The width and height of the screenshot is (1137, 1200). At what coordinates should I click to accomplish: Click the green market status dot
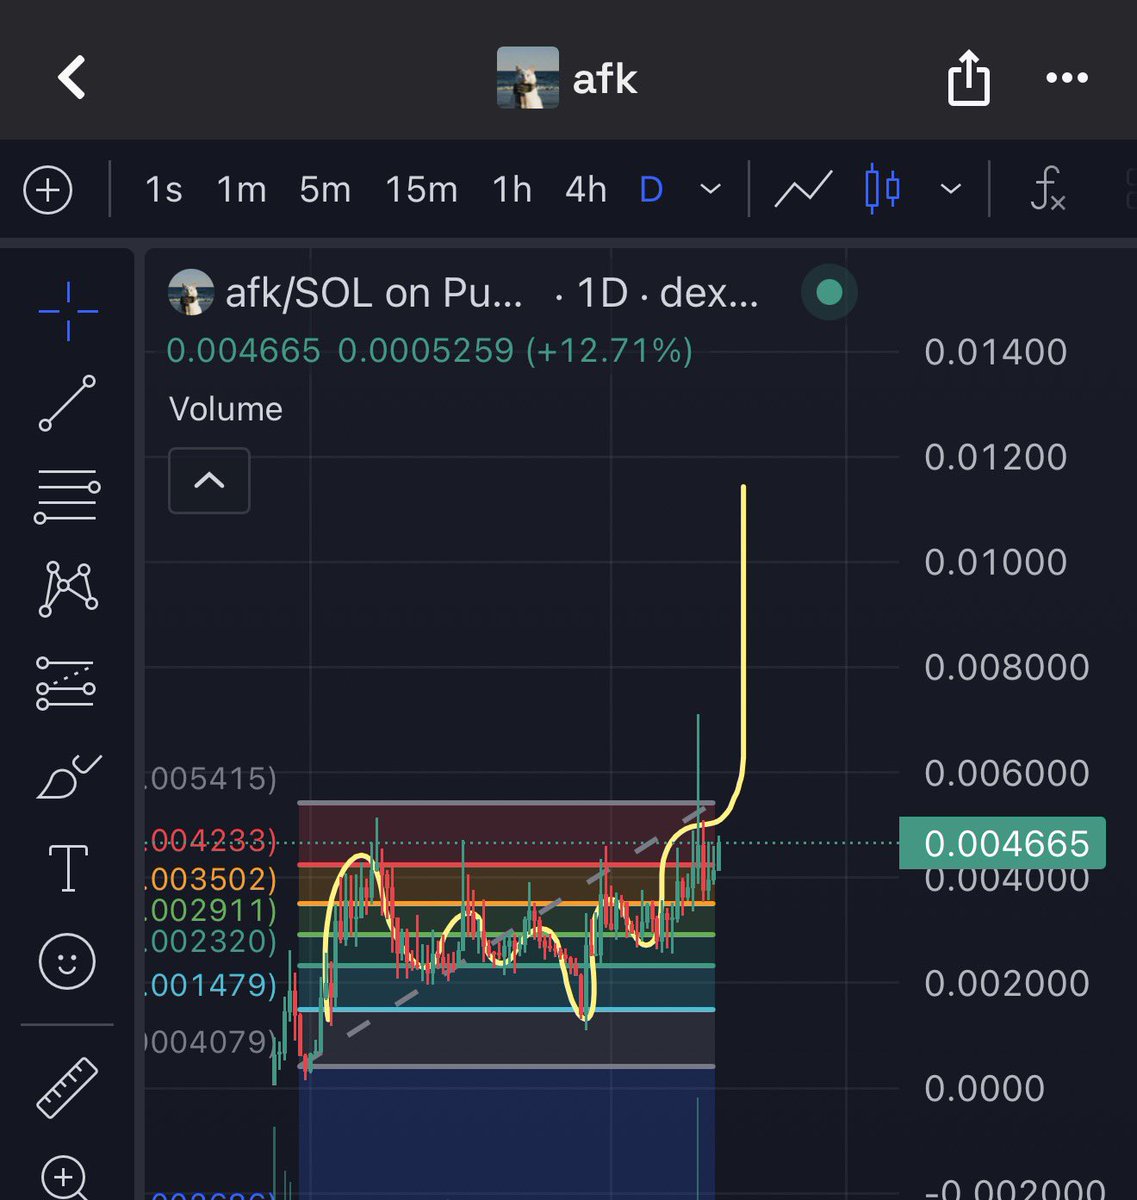[x=829, y=293]
